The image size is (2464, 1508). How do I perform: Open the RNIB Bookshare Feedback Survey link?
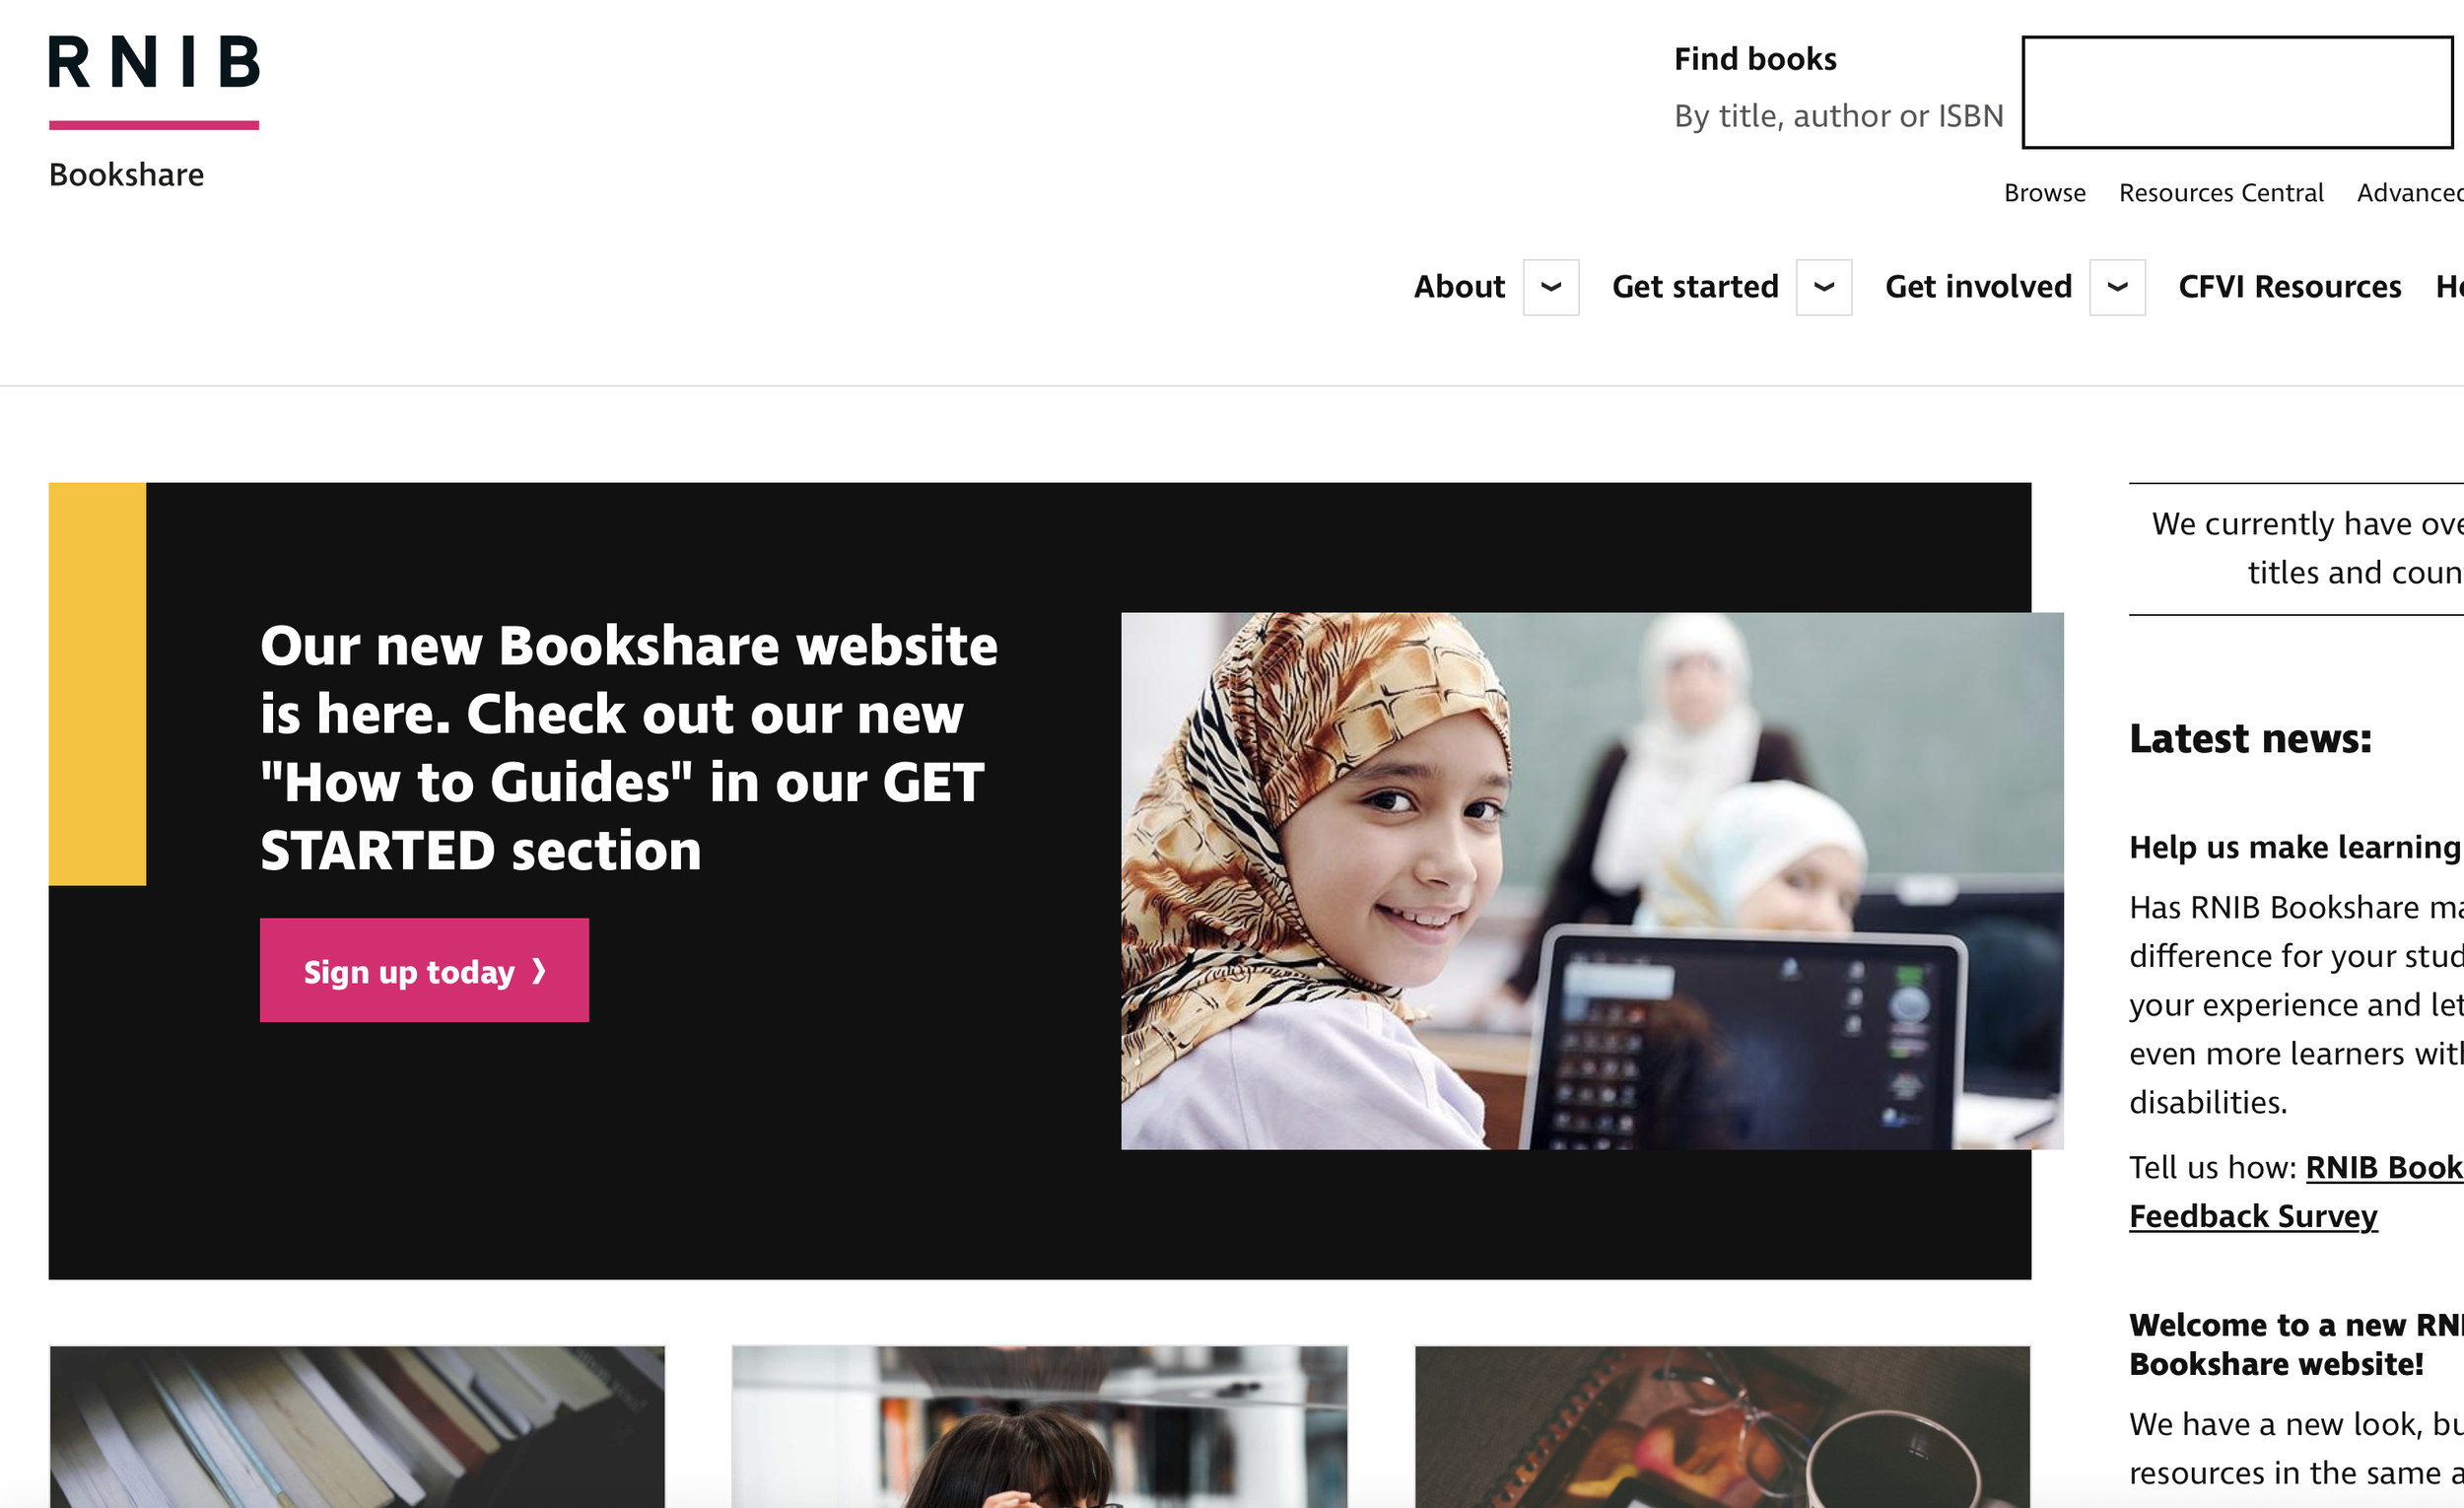pos(2253,1216)
